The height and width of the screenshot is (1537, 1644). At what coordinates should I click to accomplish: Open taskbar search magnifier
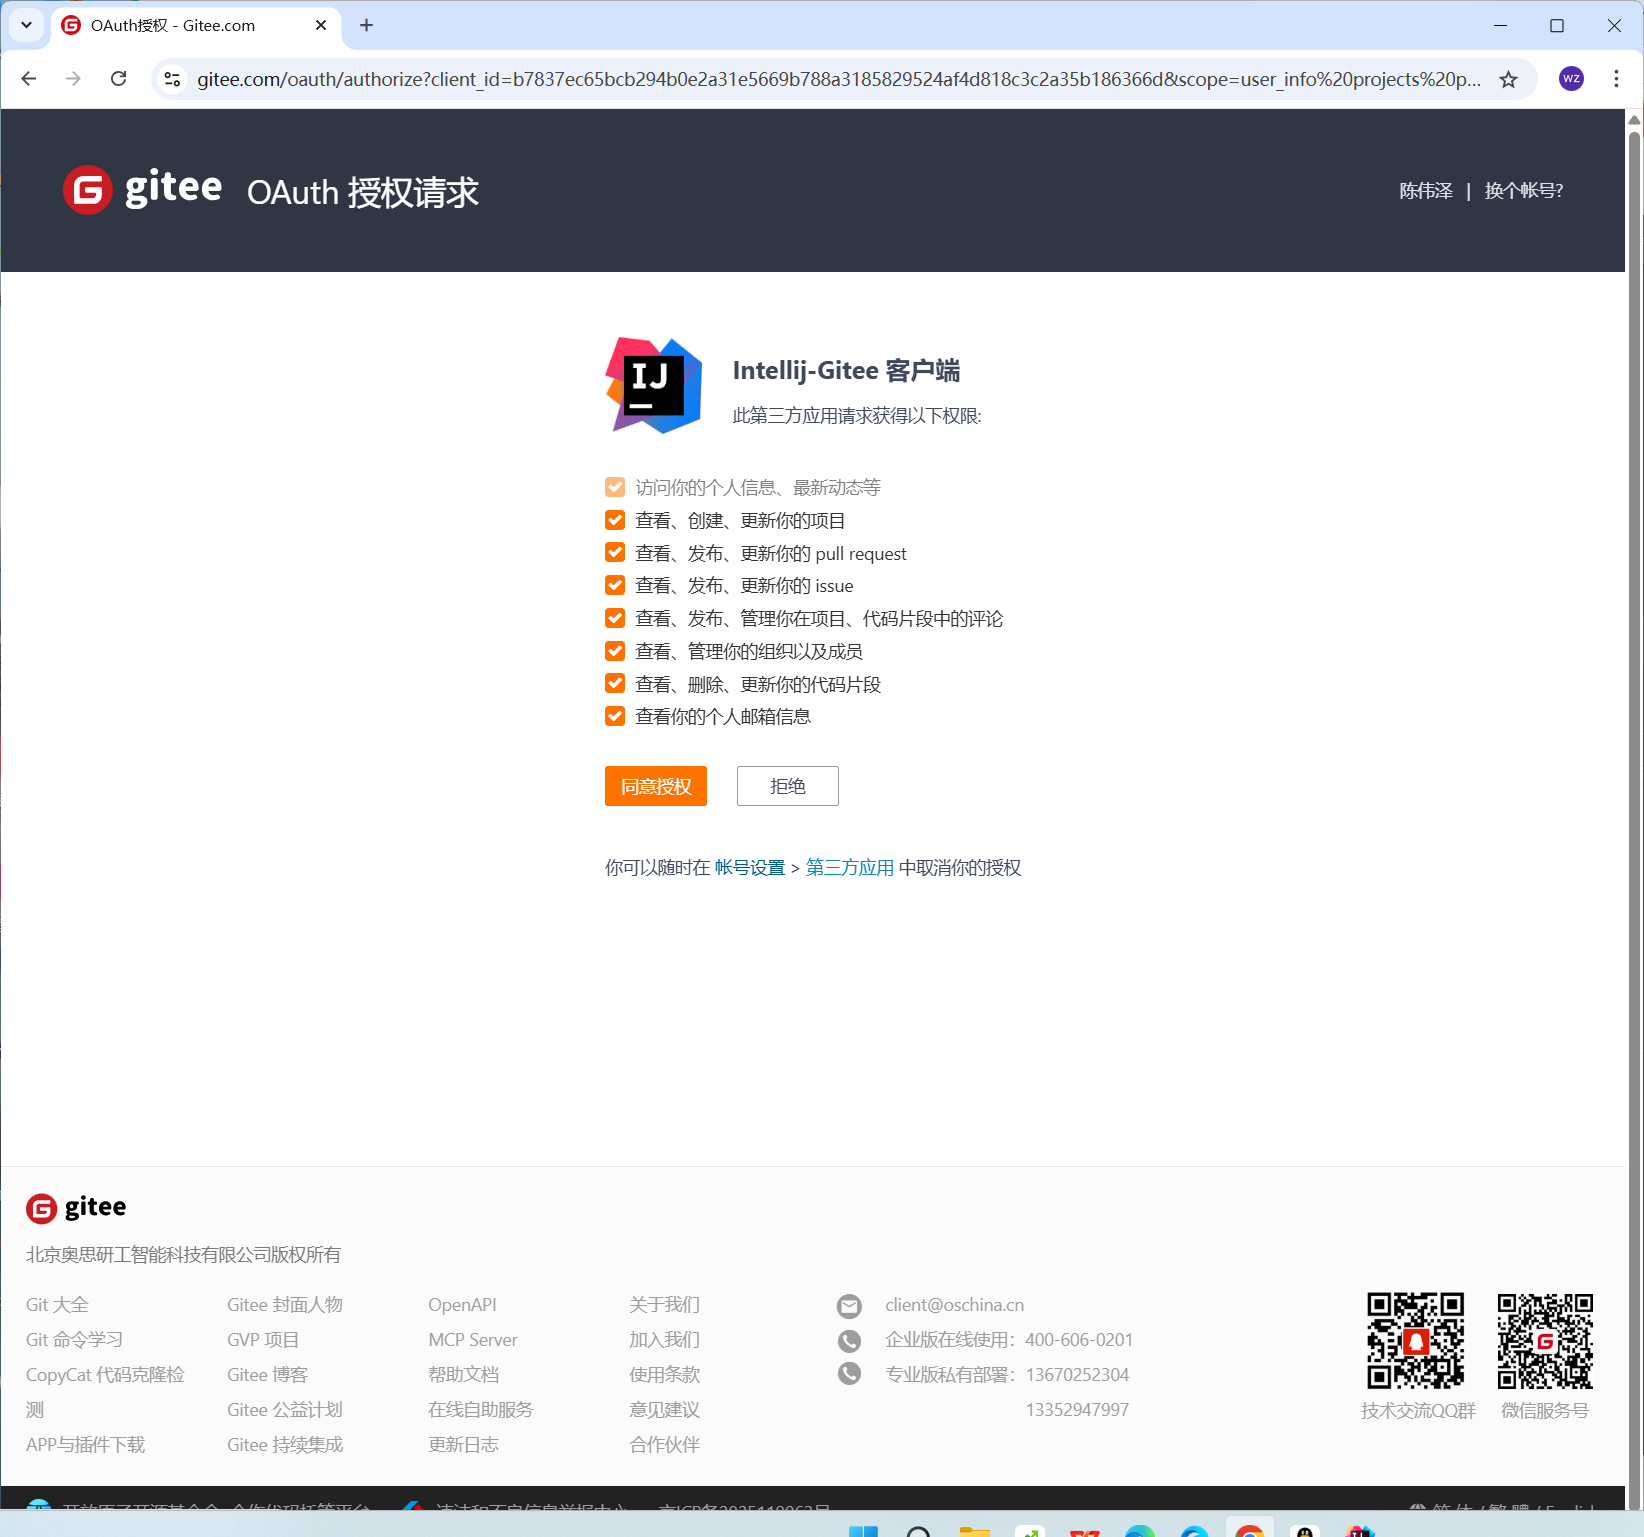click(x=918, y=1530)
